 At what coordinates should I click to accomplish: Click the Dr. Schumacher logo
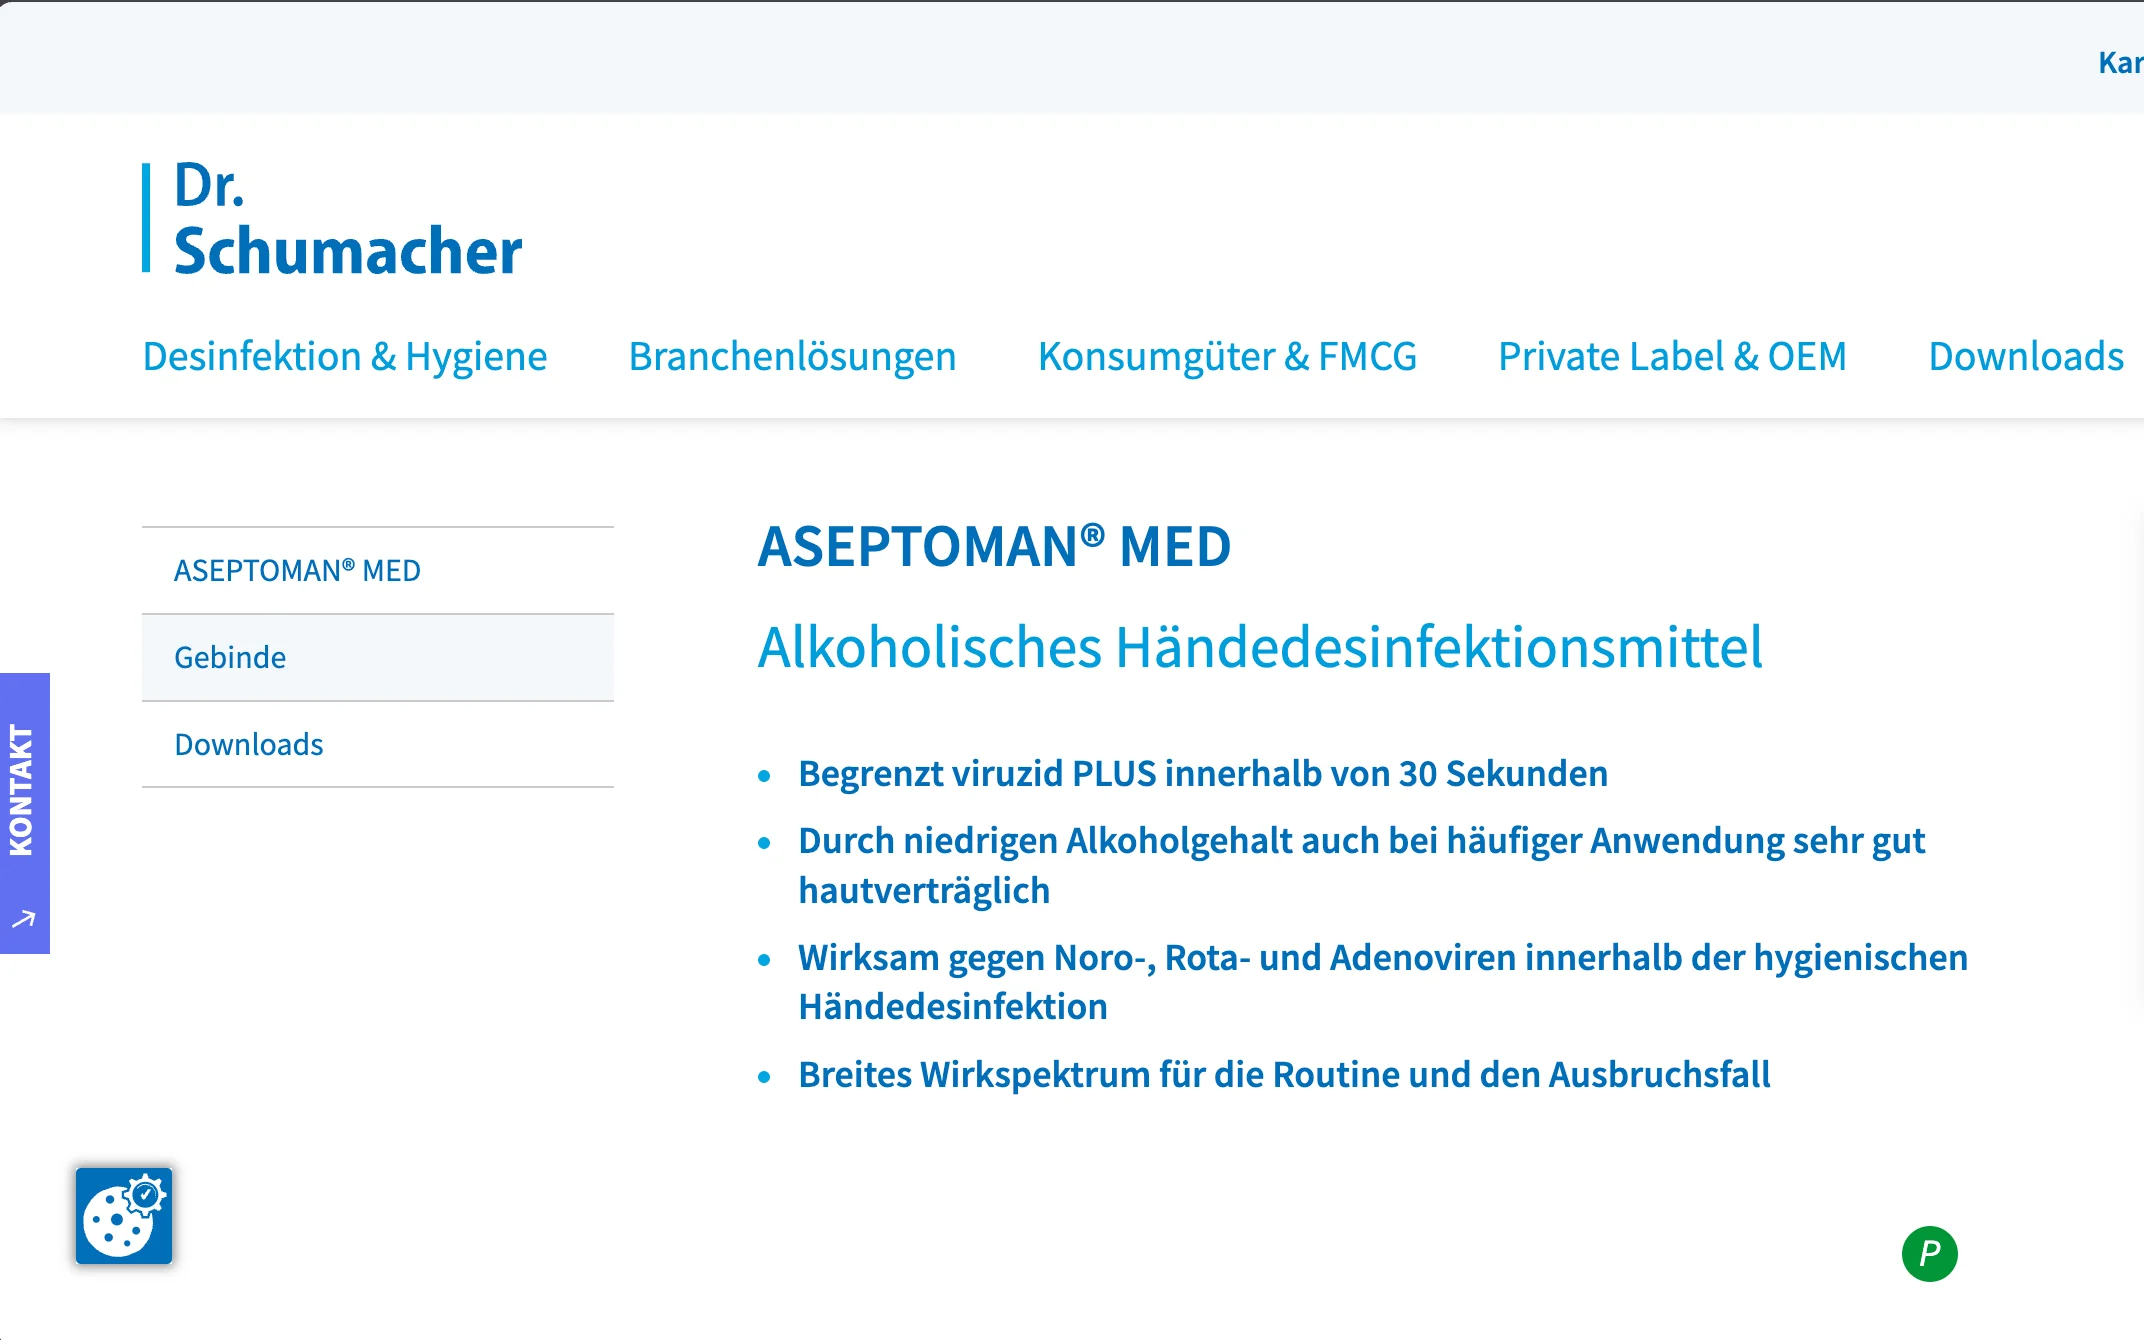coord(332,218)
